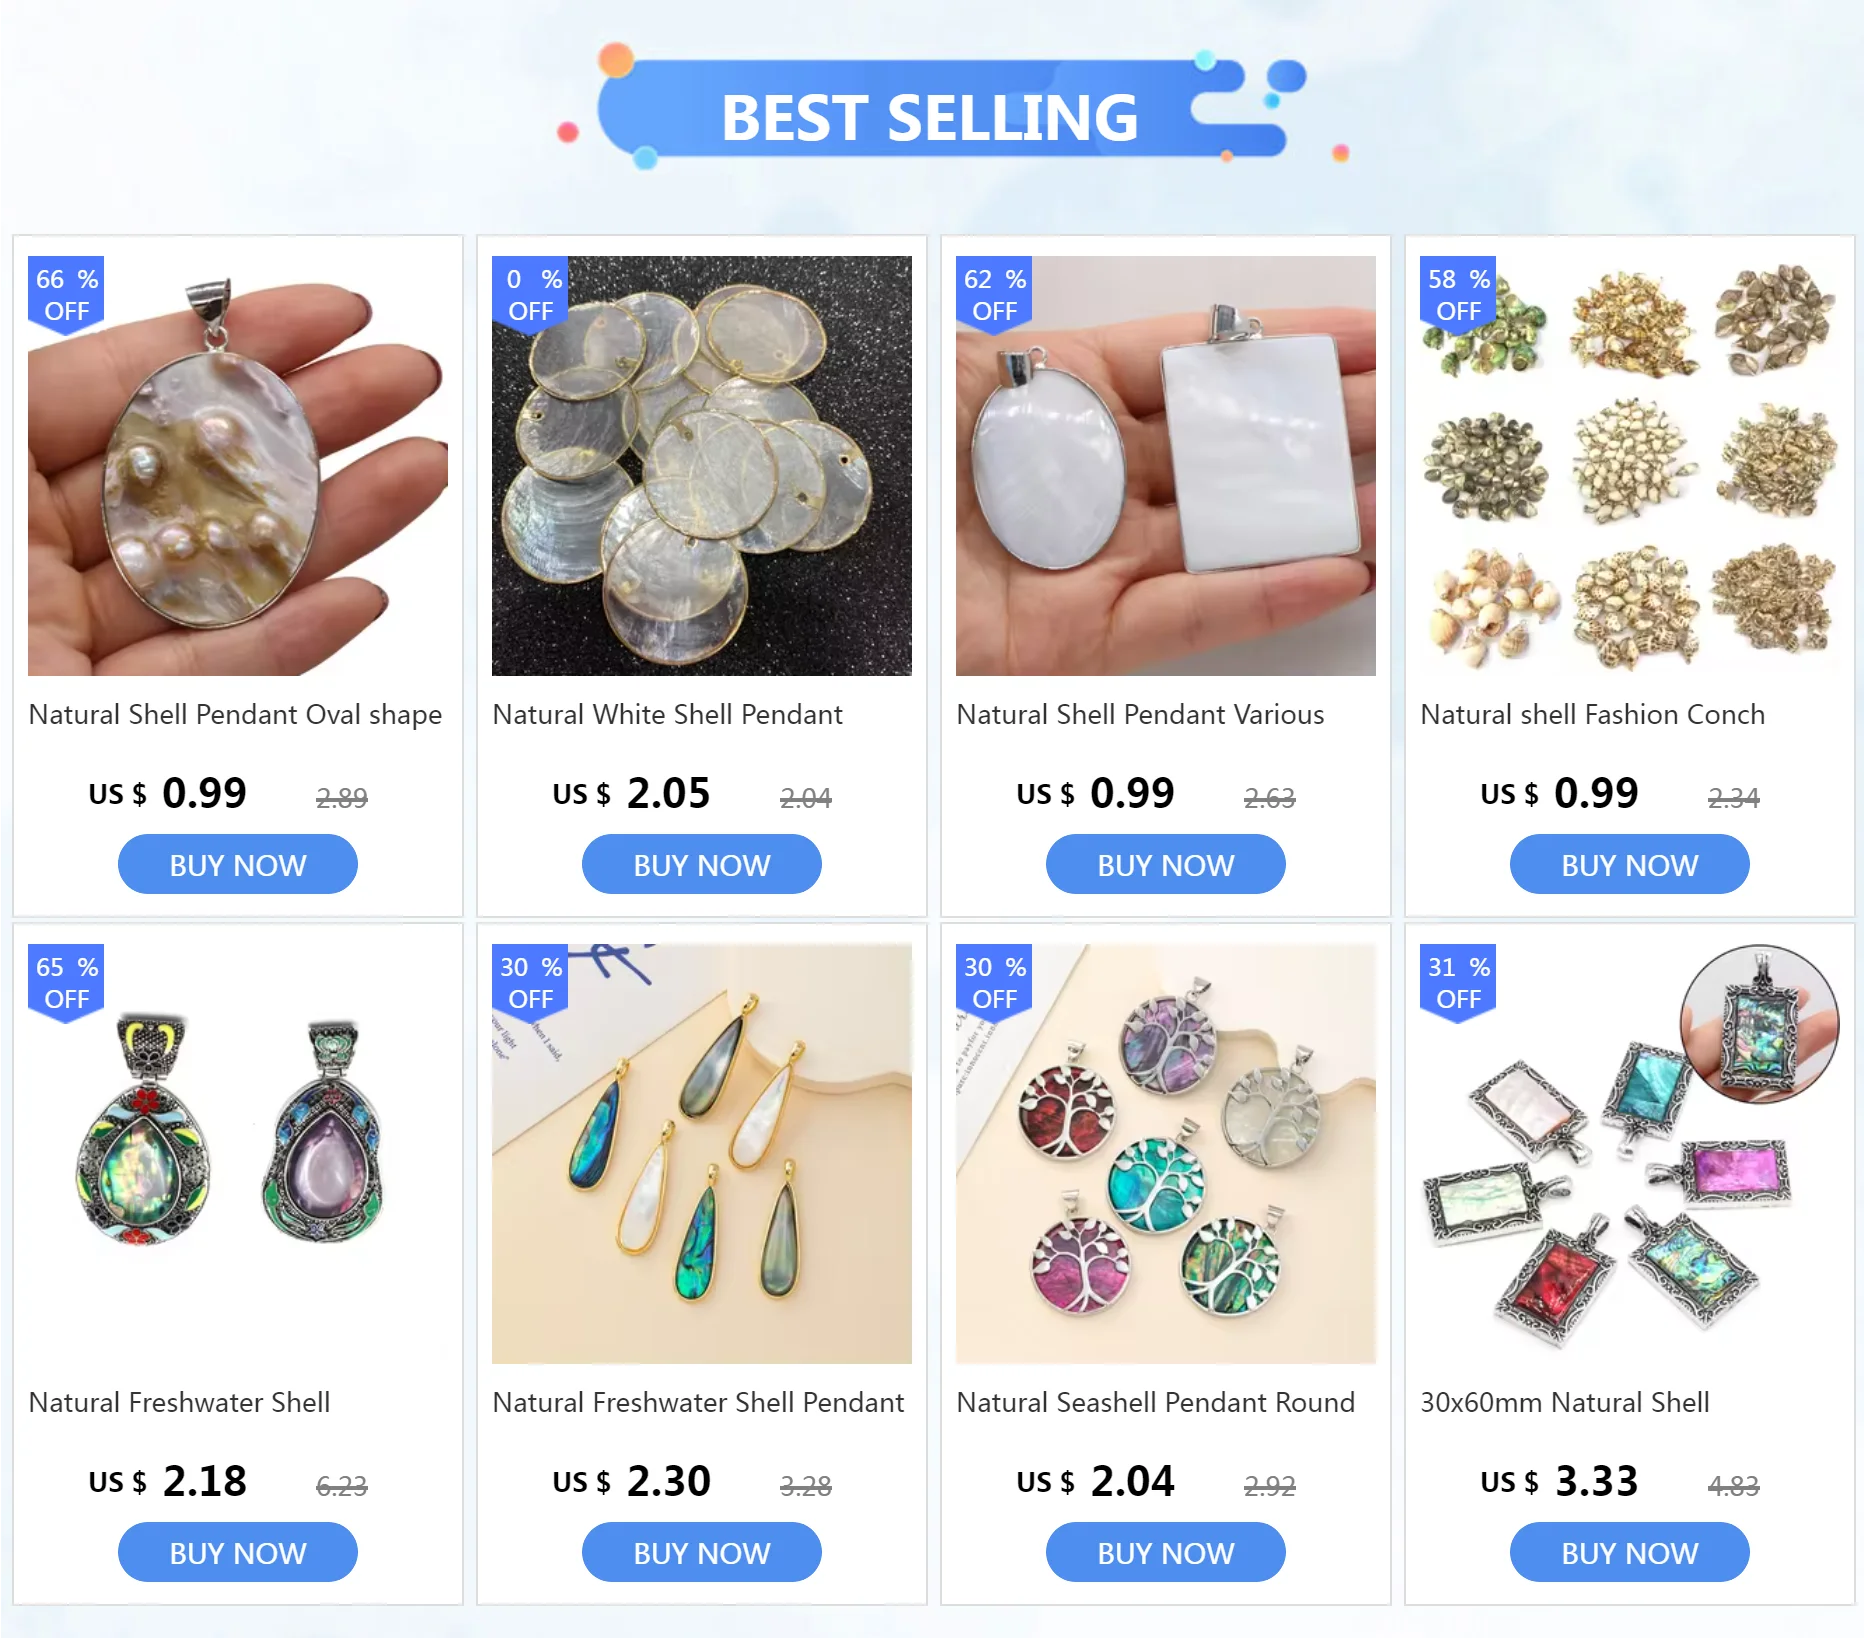Viewport: 1864px width, 1638px height.
Task: Open the Natural Freshwater Shell Pendant title
Action: click(x=698, y=1402)
